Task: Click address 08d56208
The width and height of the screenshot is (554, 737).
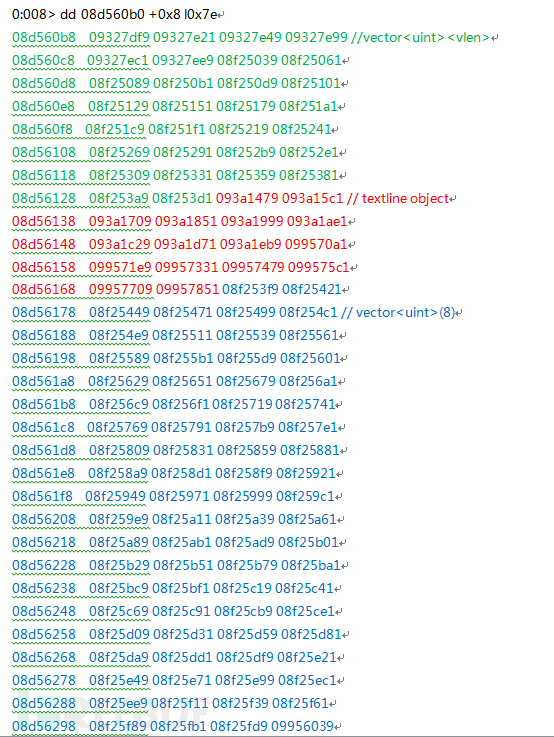Action: click(x=44, y=520)
